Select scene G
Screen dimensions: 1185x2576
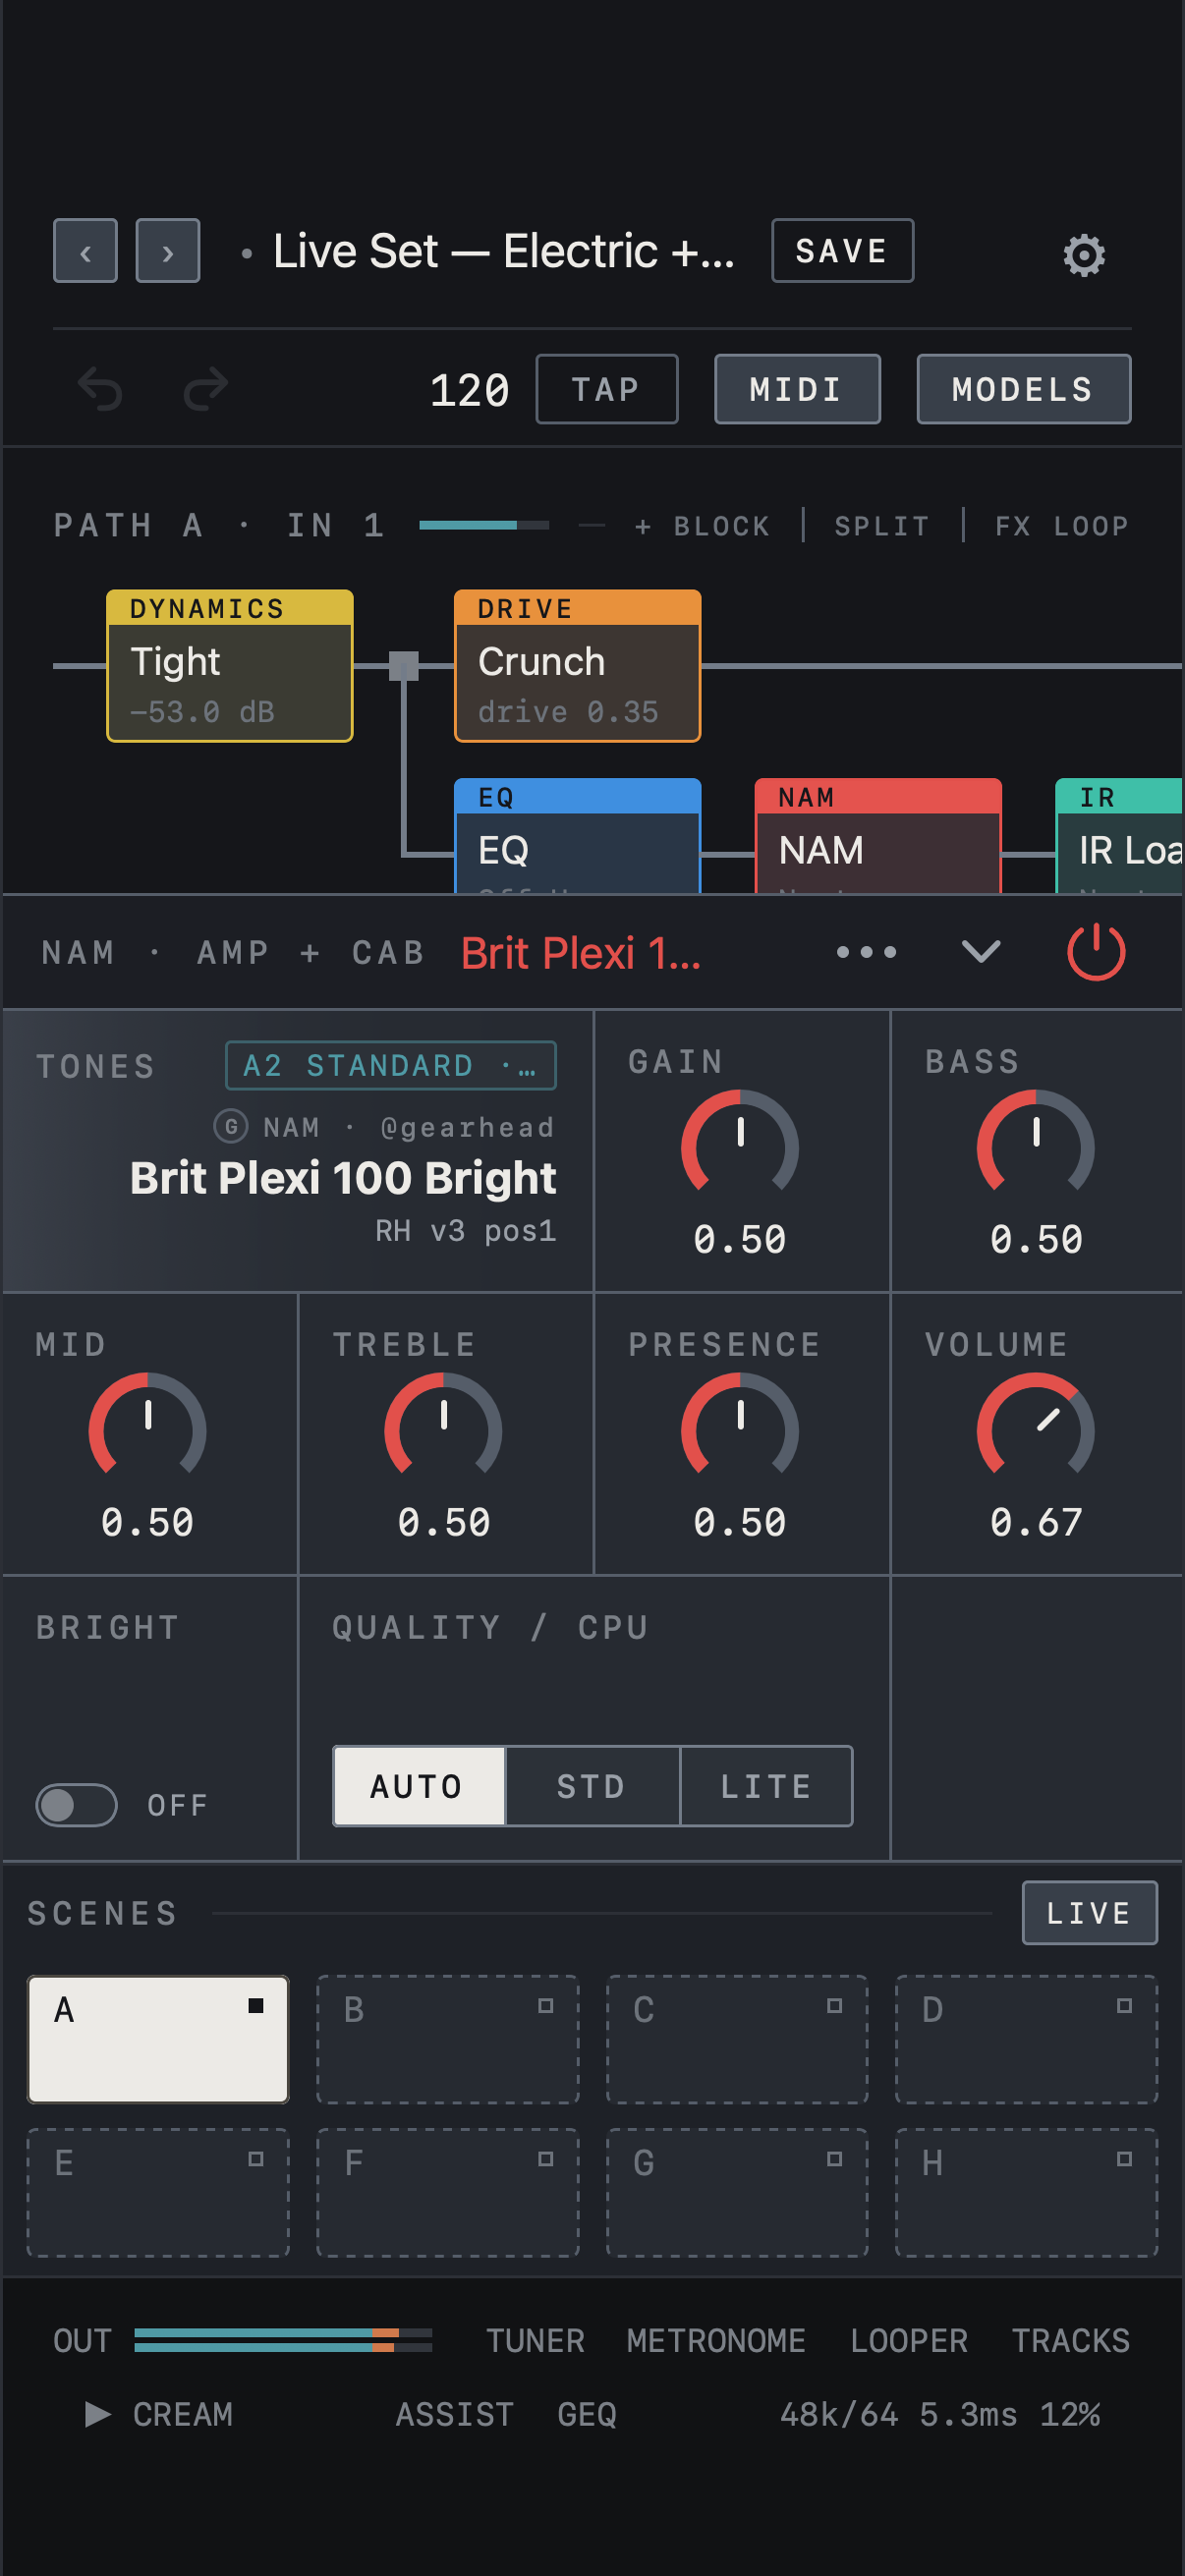point(737,2193)
